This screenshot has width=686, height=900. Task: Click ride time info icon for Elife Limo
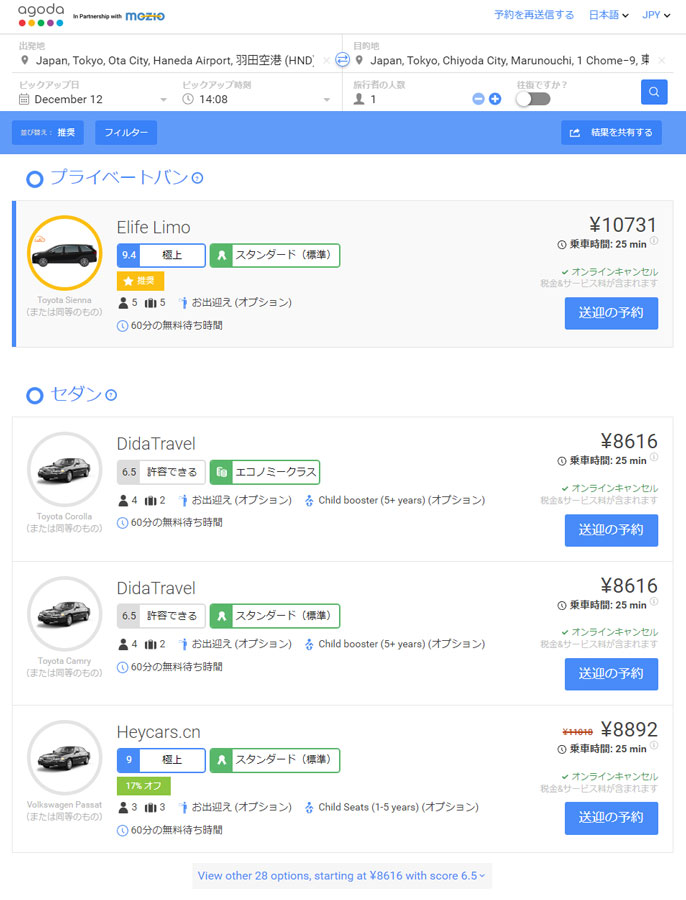(x=654, y=241)
